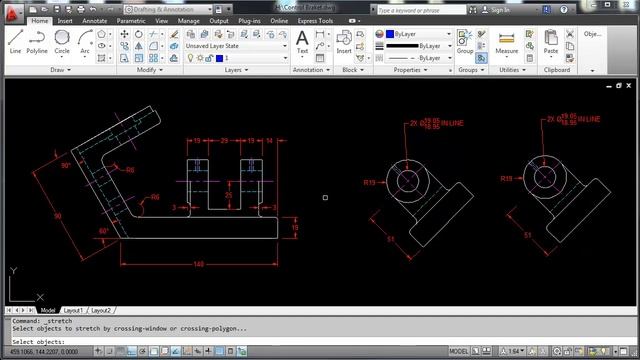Screen dimensions: 640x360
Task: Click the keyword search field
Action: pos(420,10)
